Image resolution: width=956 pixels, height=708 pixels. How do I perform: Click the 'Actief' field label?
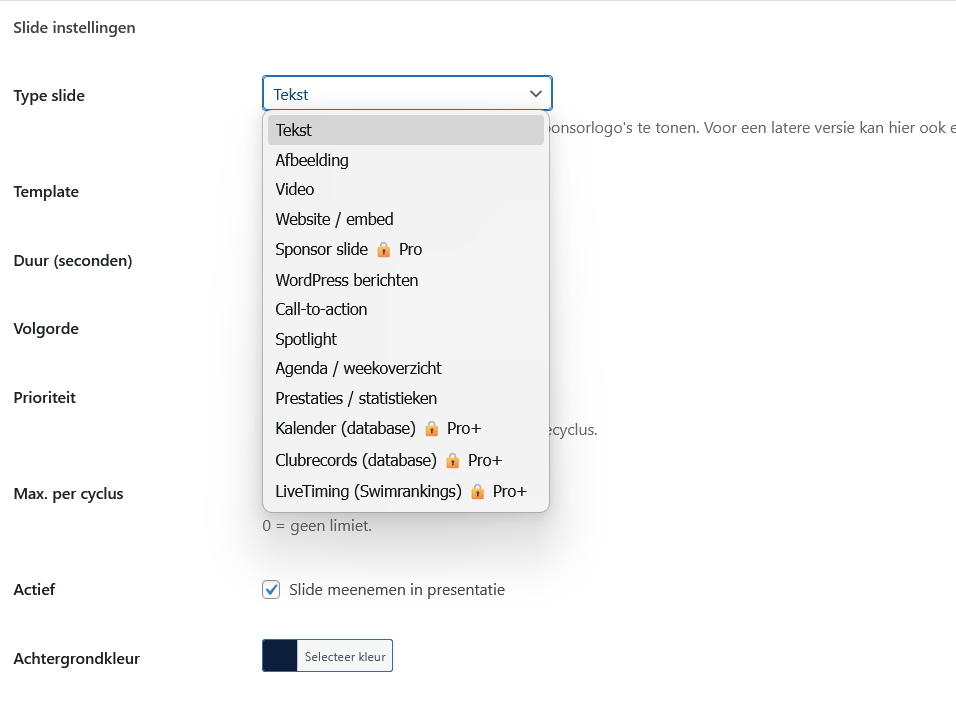pyautogui.click(x=34, y=590)
